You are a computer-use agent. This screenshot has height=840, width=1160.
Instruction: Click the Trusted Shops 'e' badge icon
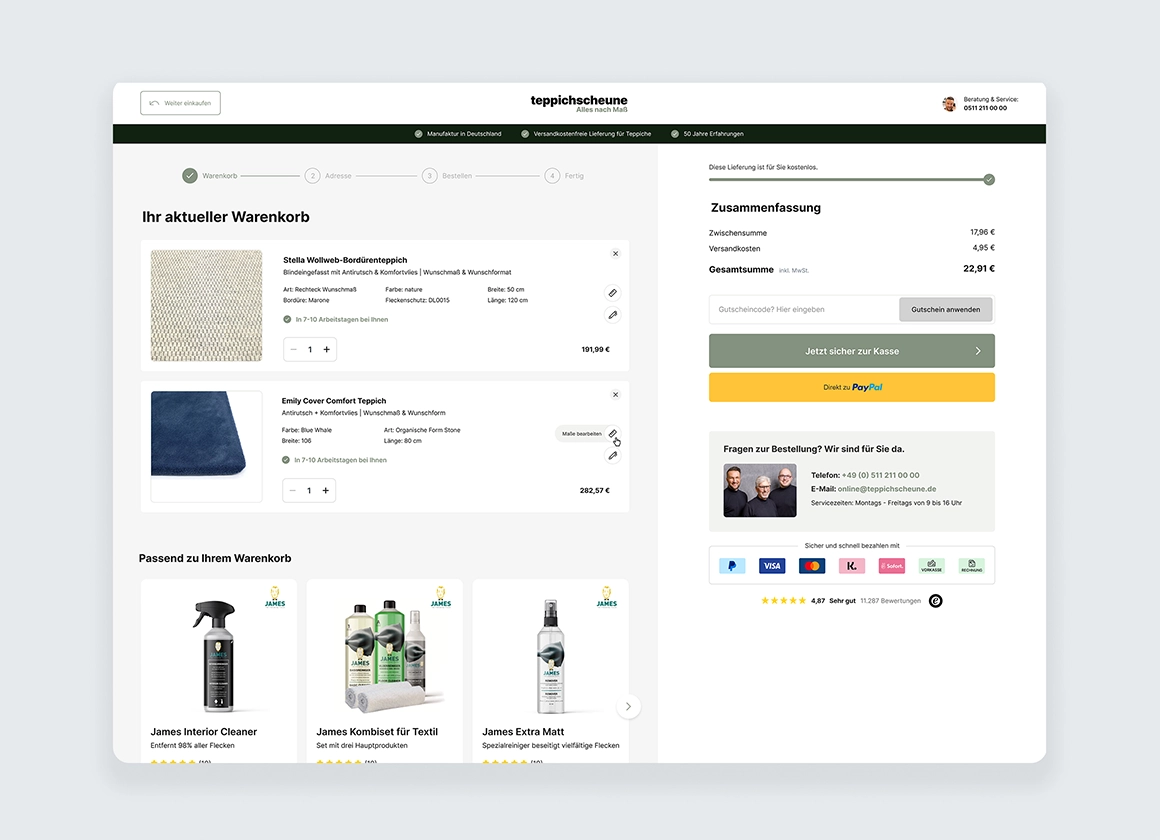tap(935, 601)
